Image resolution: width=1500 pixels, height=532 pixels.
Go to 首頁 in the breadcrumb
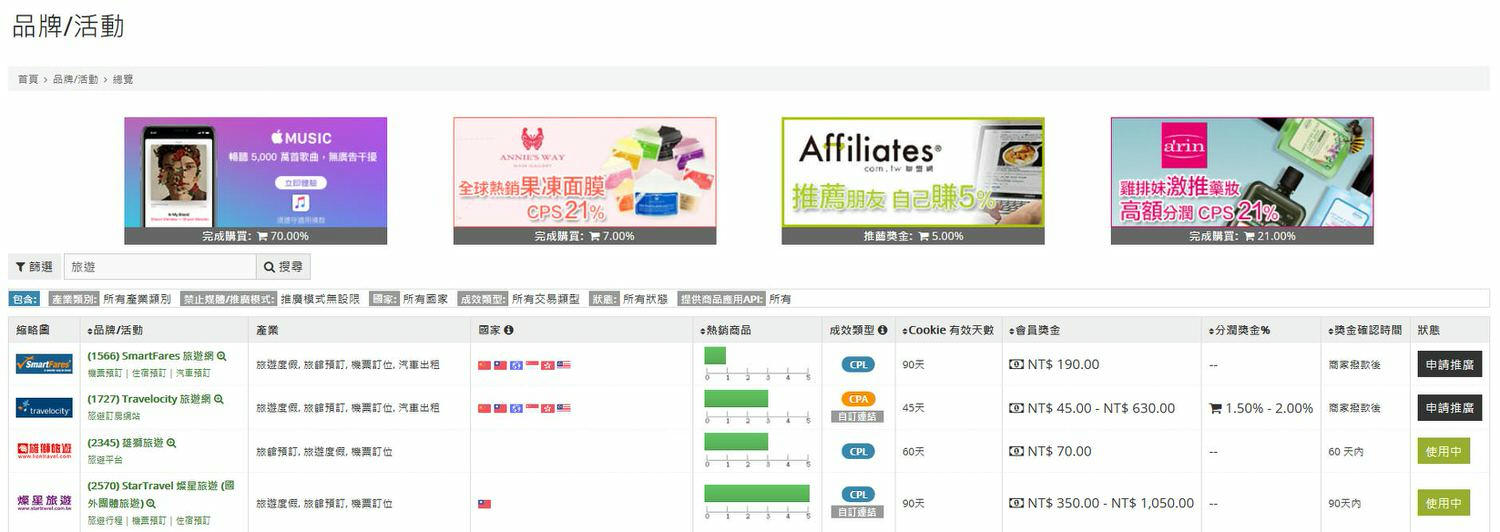coord(27,79)
